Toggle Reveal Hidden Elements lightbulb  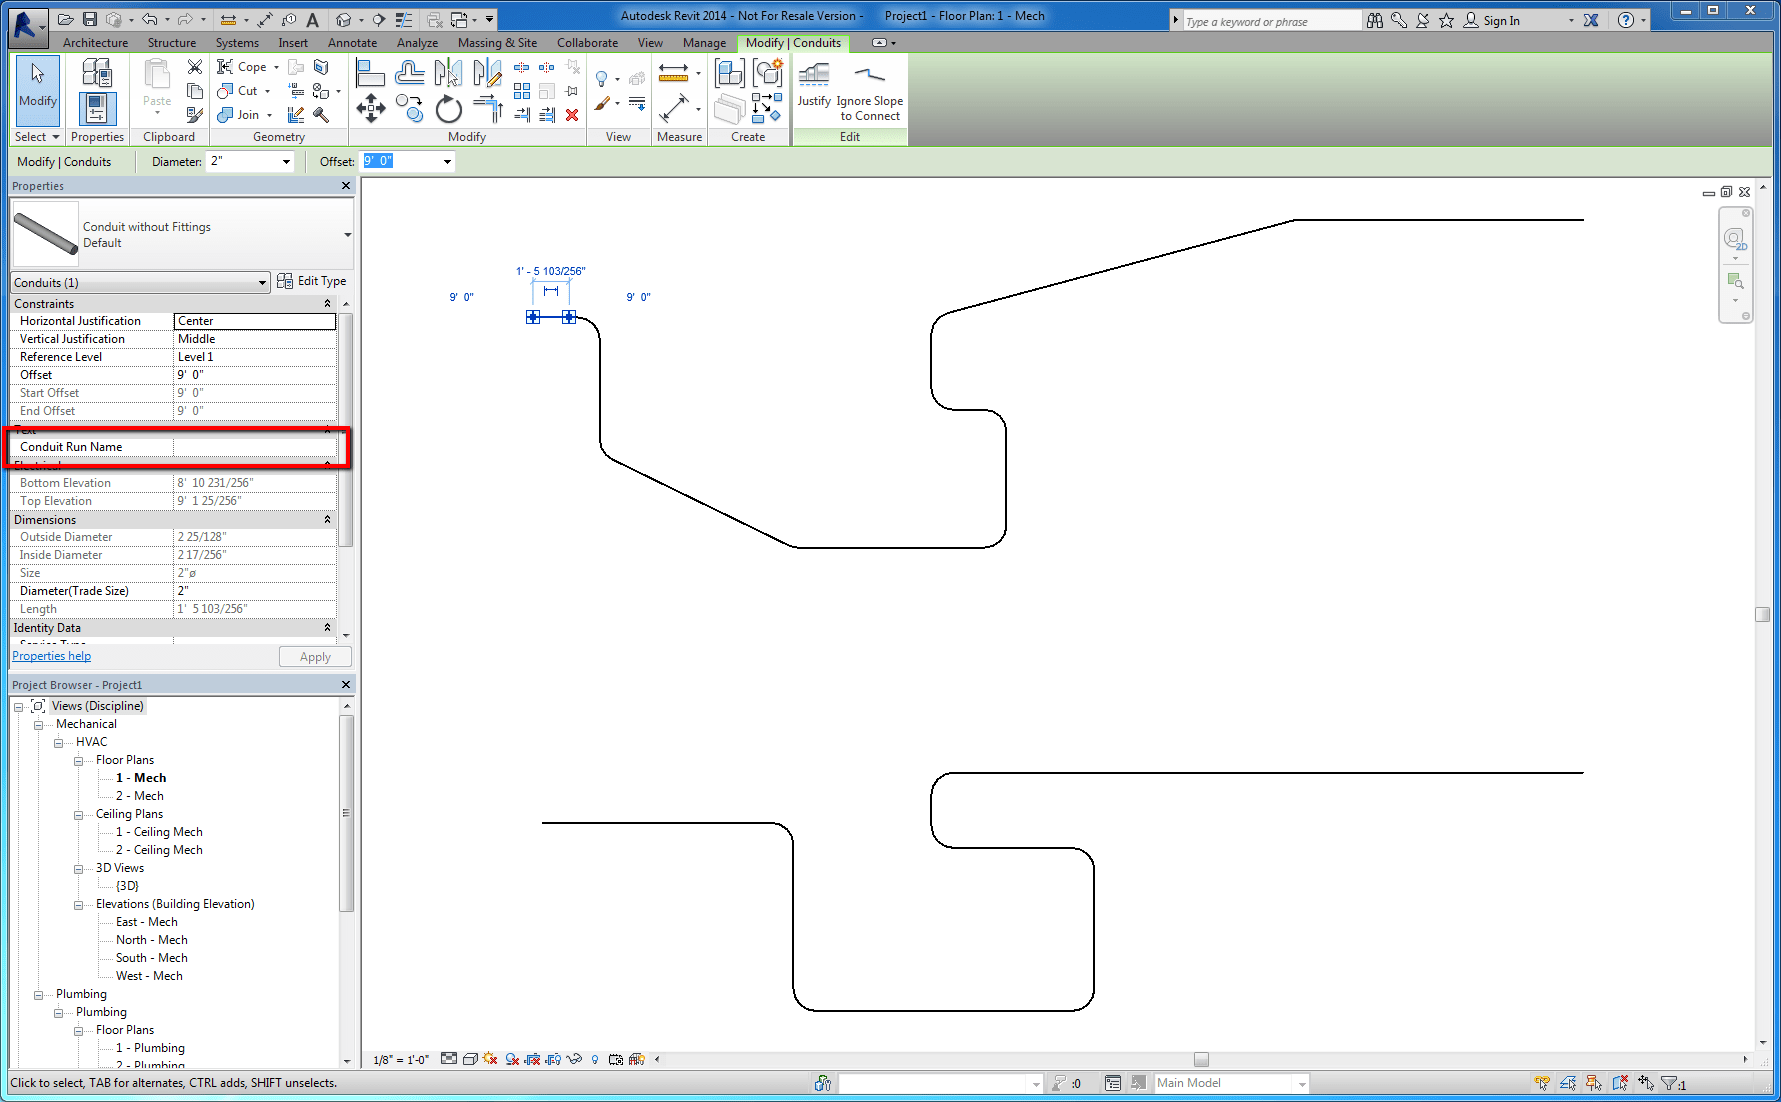click(x=594, y=1059)
